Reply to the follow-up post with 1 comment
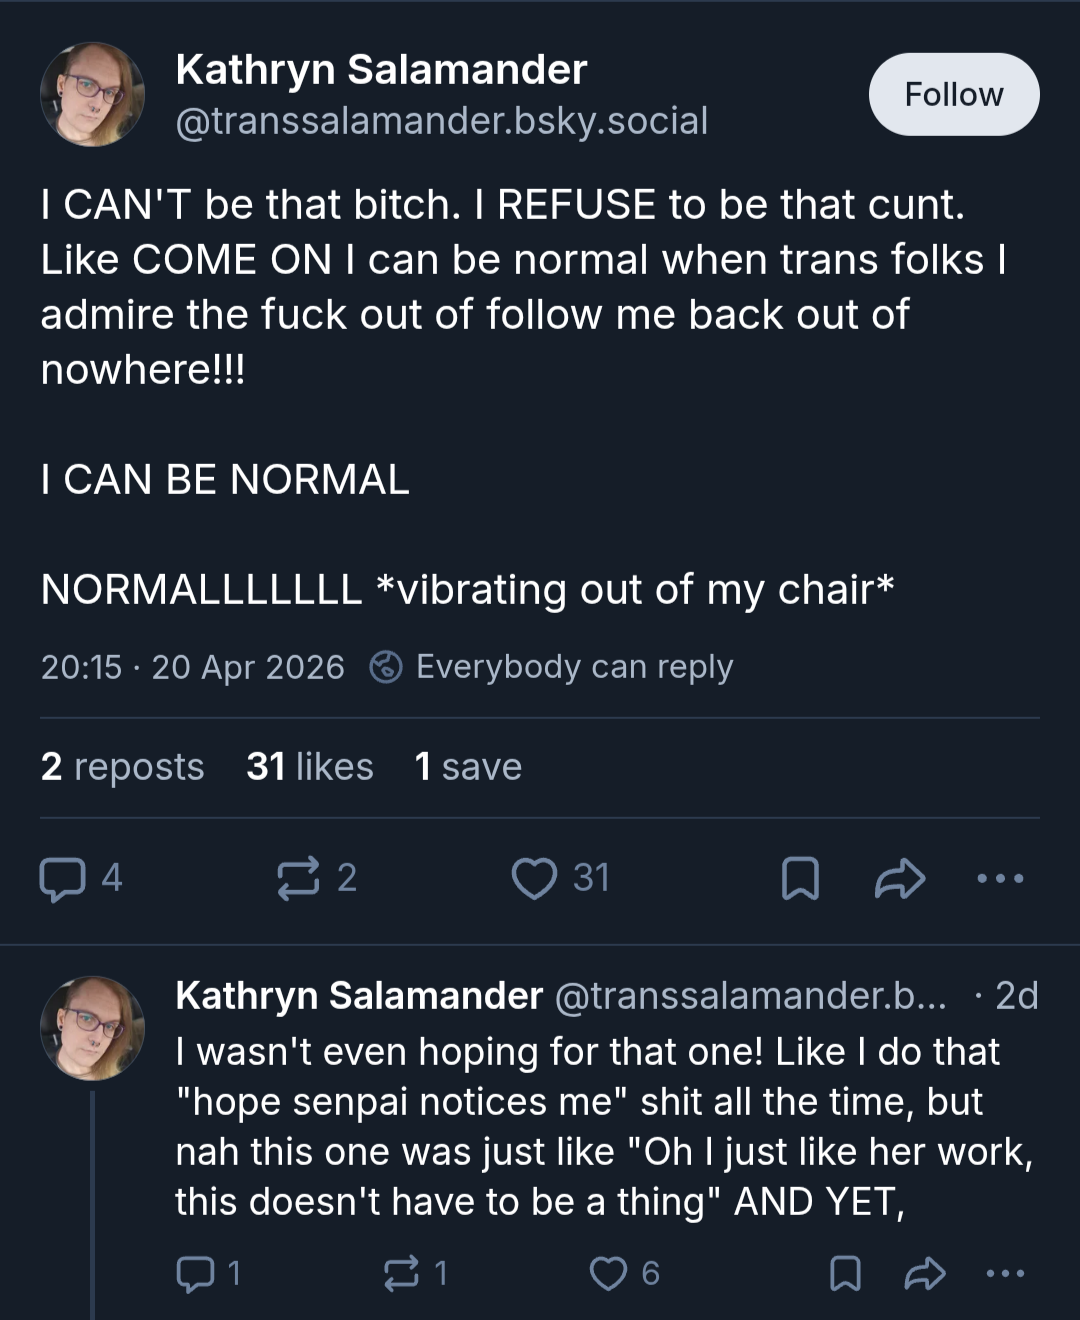Screen dimensions: 1080x1320 coord(208,1273)
